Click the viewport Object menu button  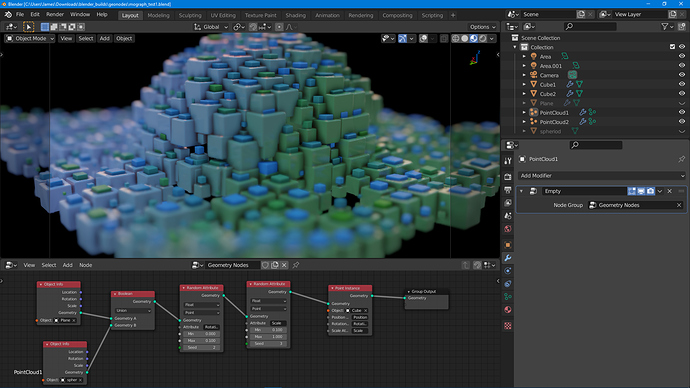pos(124,38)
